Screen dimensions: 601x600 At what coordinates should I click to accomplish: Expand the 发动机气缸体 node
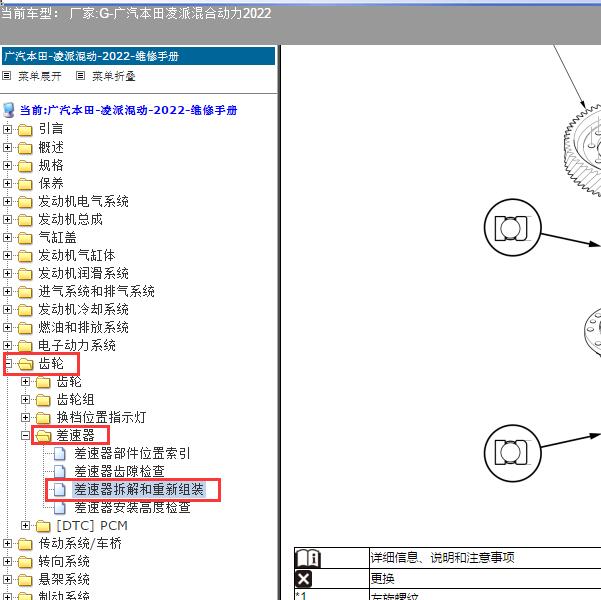click(x=7, y=255)
